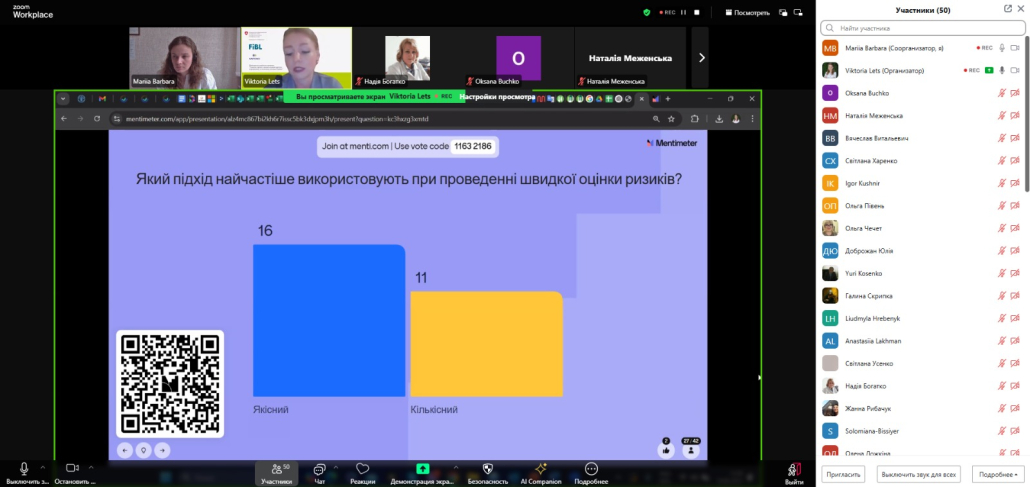The width and height of the screenshot is (1030, 487).
Task: Show next video thumbnails with right arrow
Action: [701, 58]
